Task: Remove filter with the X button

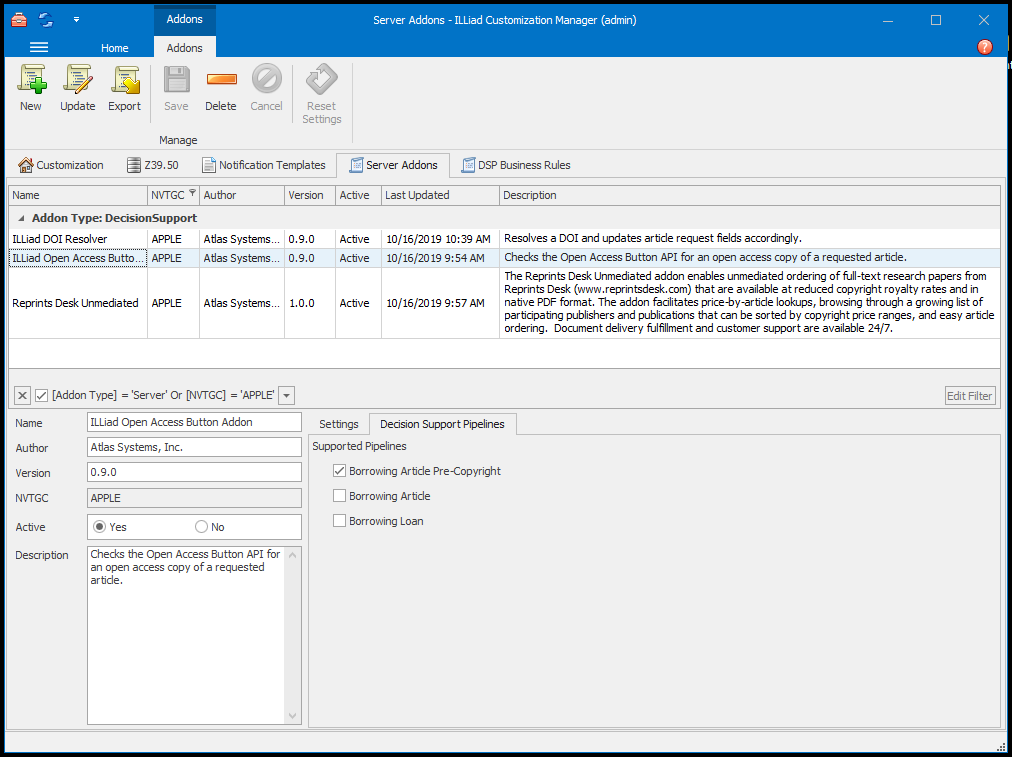Action: coord(22,396)
